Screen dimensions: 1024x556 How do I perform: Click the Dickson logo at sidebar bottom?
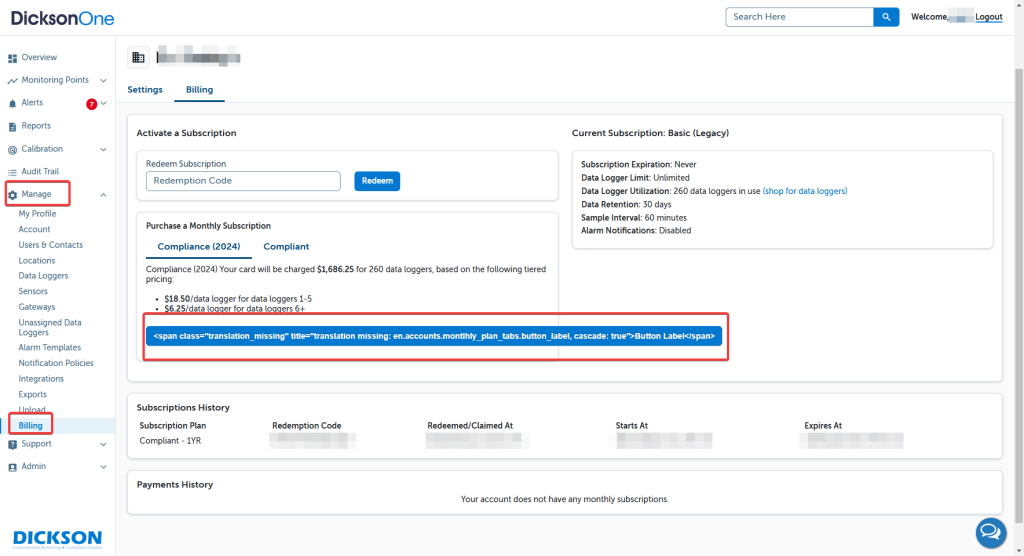[x=57, y=538]
